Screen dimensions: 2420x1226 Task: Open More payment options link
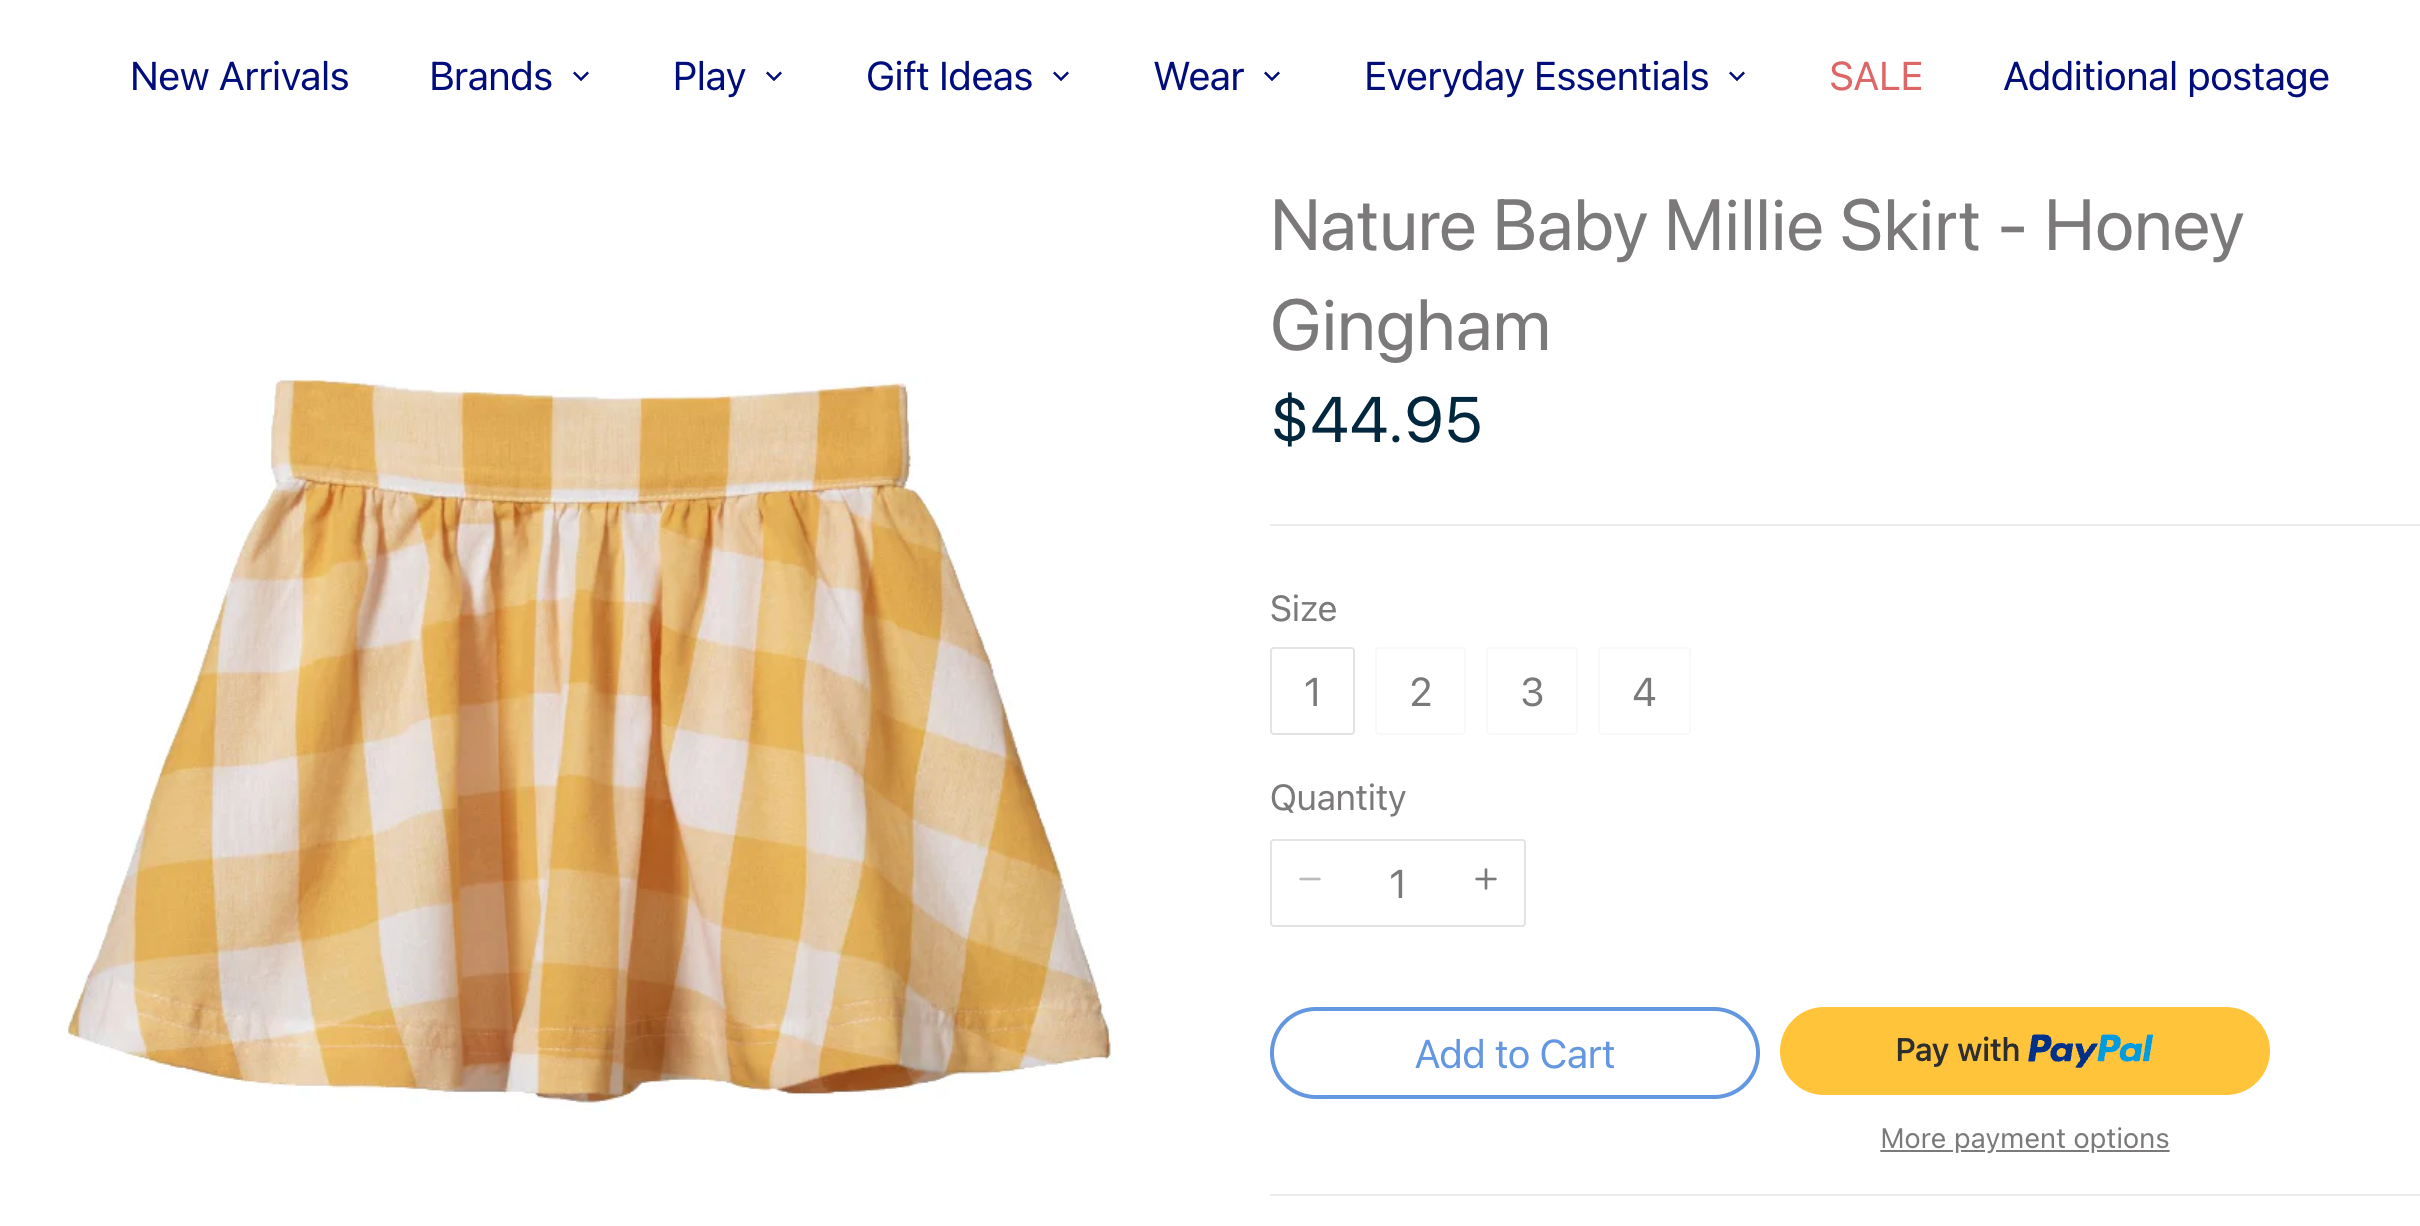click(x=2024, y=1139)
